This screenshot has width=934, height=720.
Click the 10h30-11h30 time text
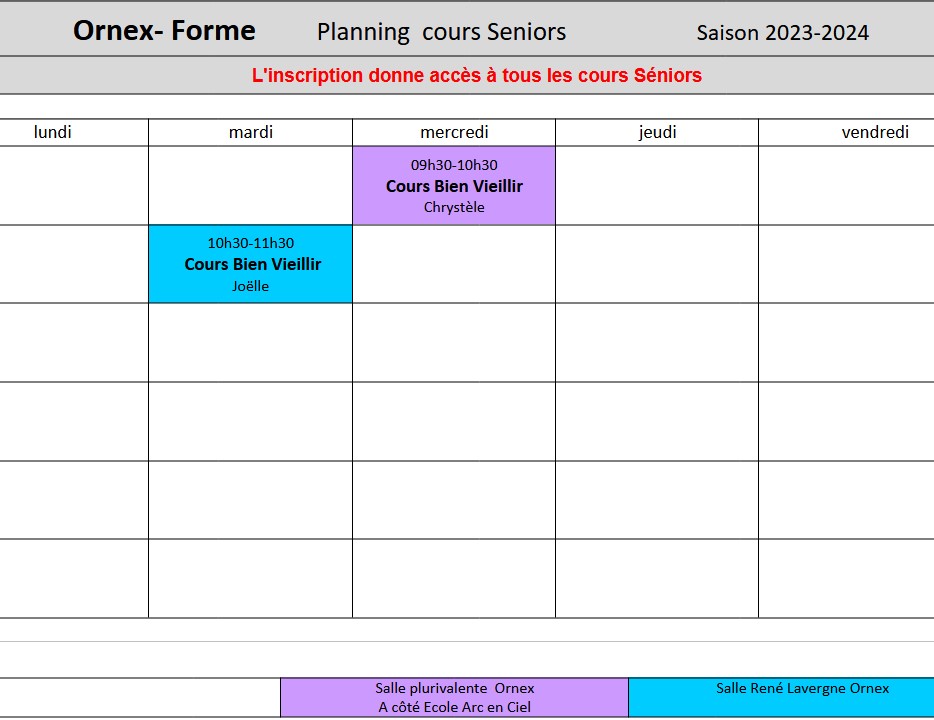click(x=251, y=243)
